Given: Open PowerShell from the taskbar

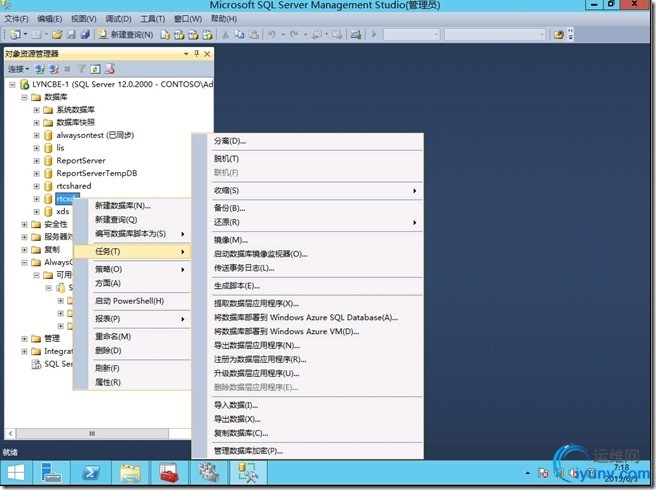Looking at the screenshot, I should click(91, 473).
